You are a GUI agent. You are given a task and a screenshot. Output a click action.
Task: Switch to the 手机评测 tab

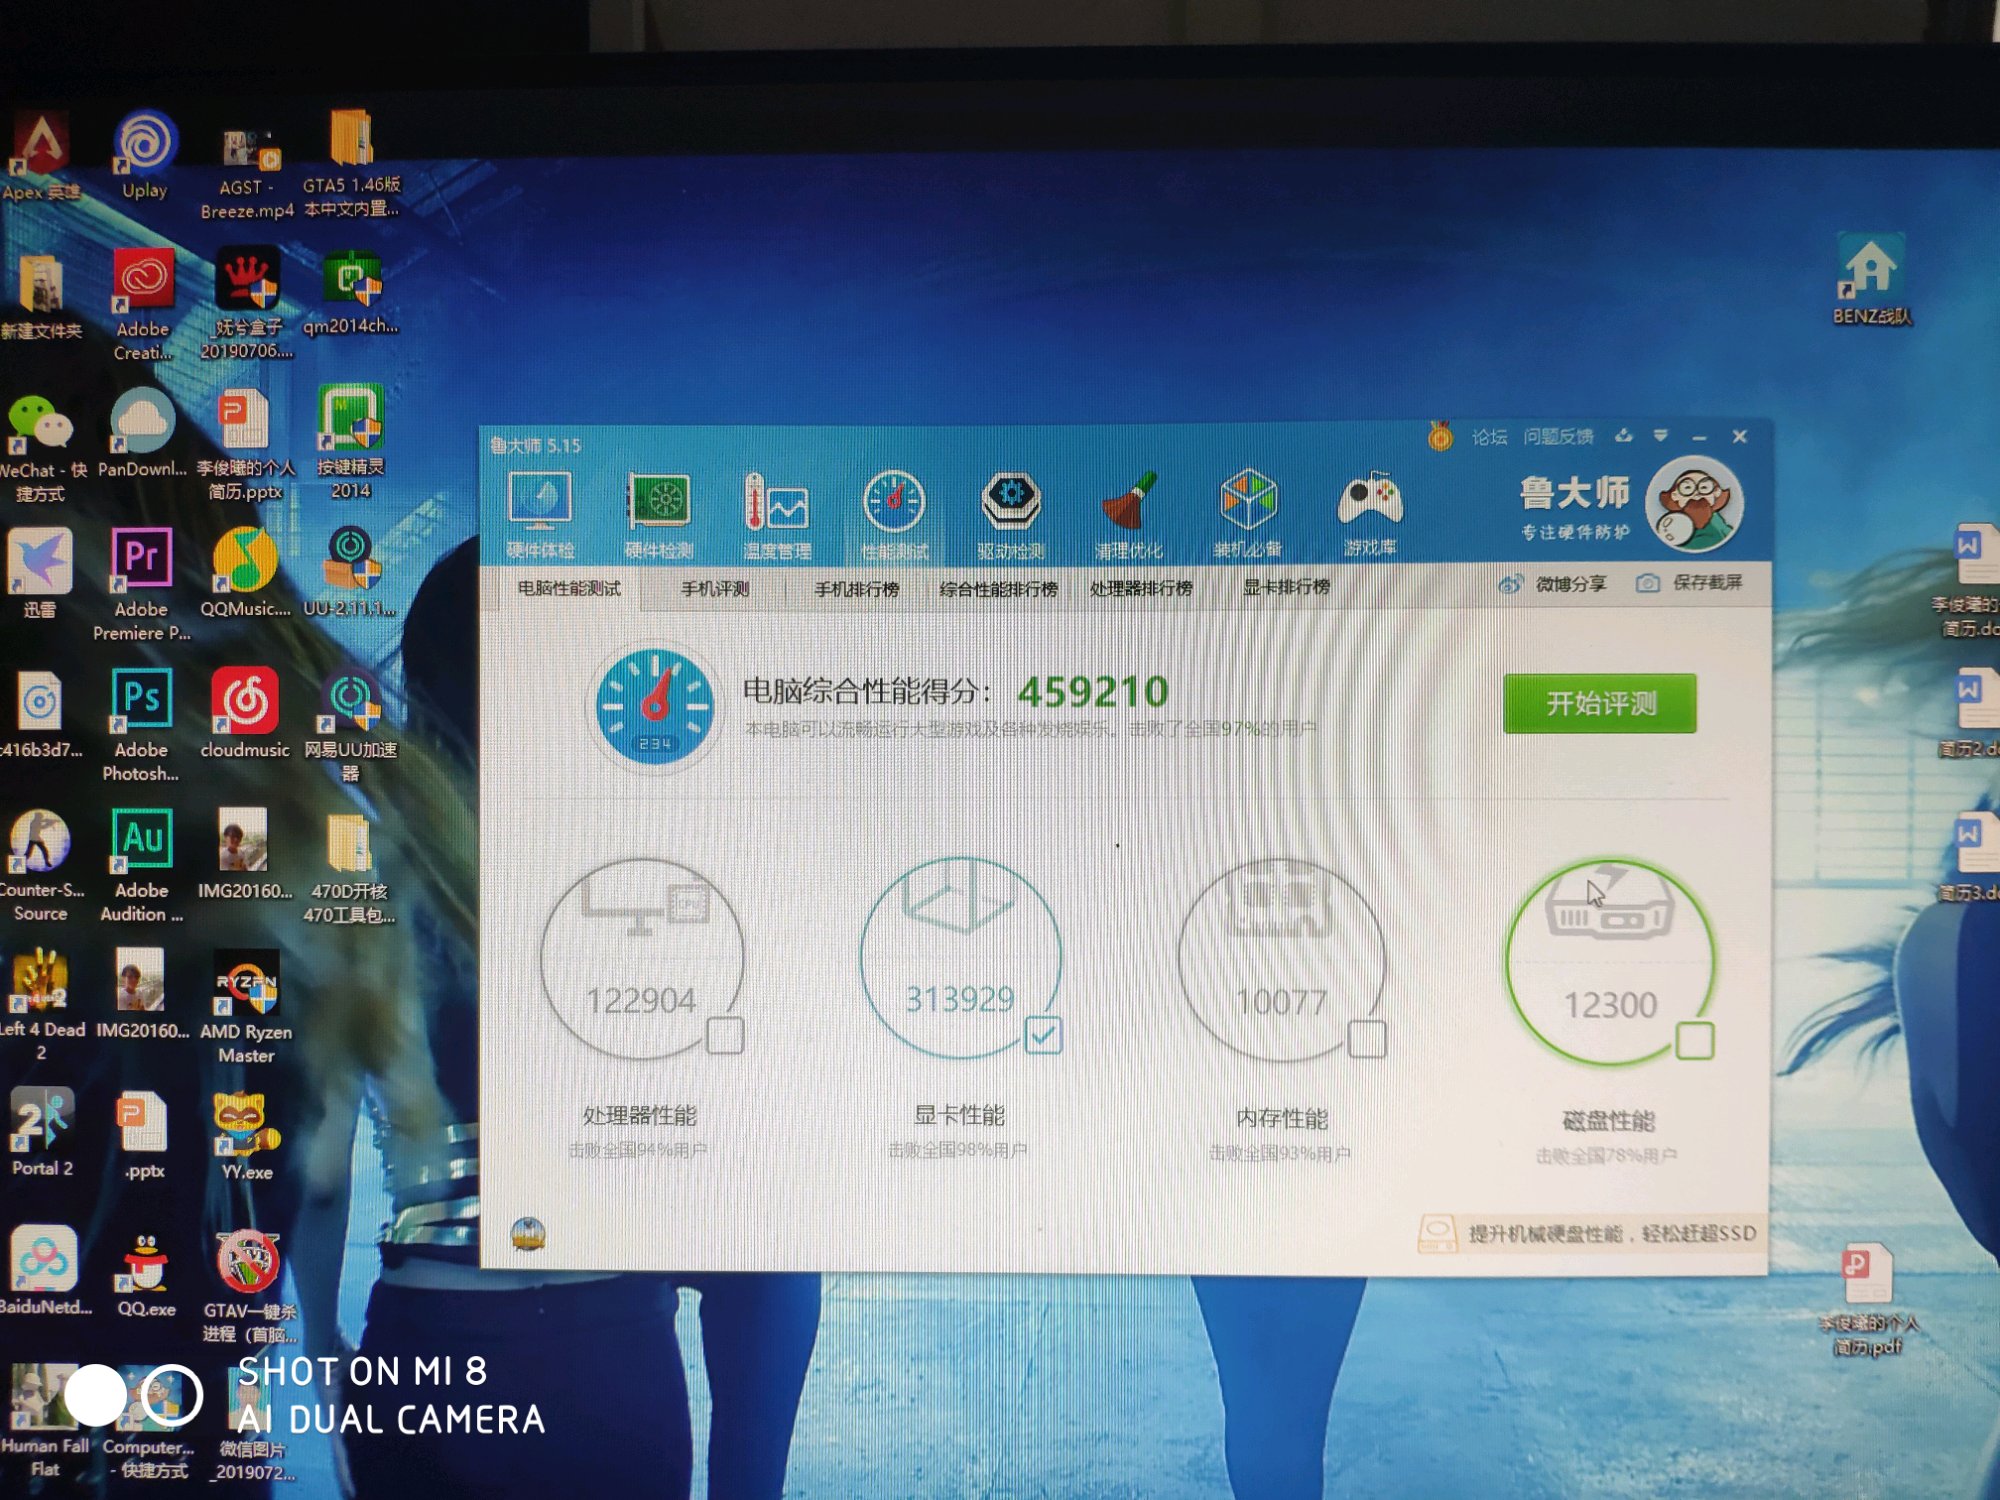[x=715, y=589]
